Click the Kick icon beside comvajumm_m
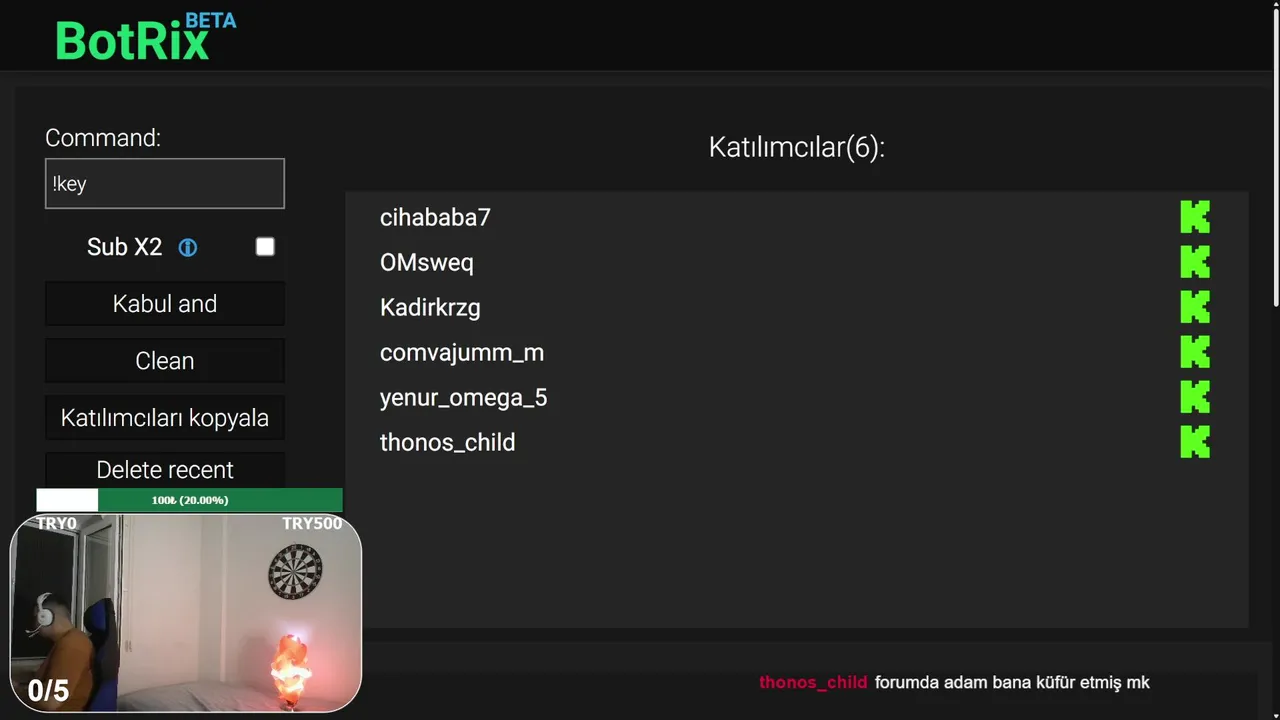1280x720 pixels. (x=1195, y=352)
